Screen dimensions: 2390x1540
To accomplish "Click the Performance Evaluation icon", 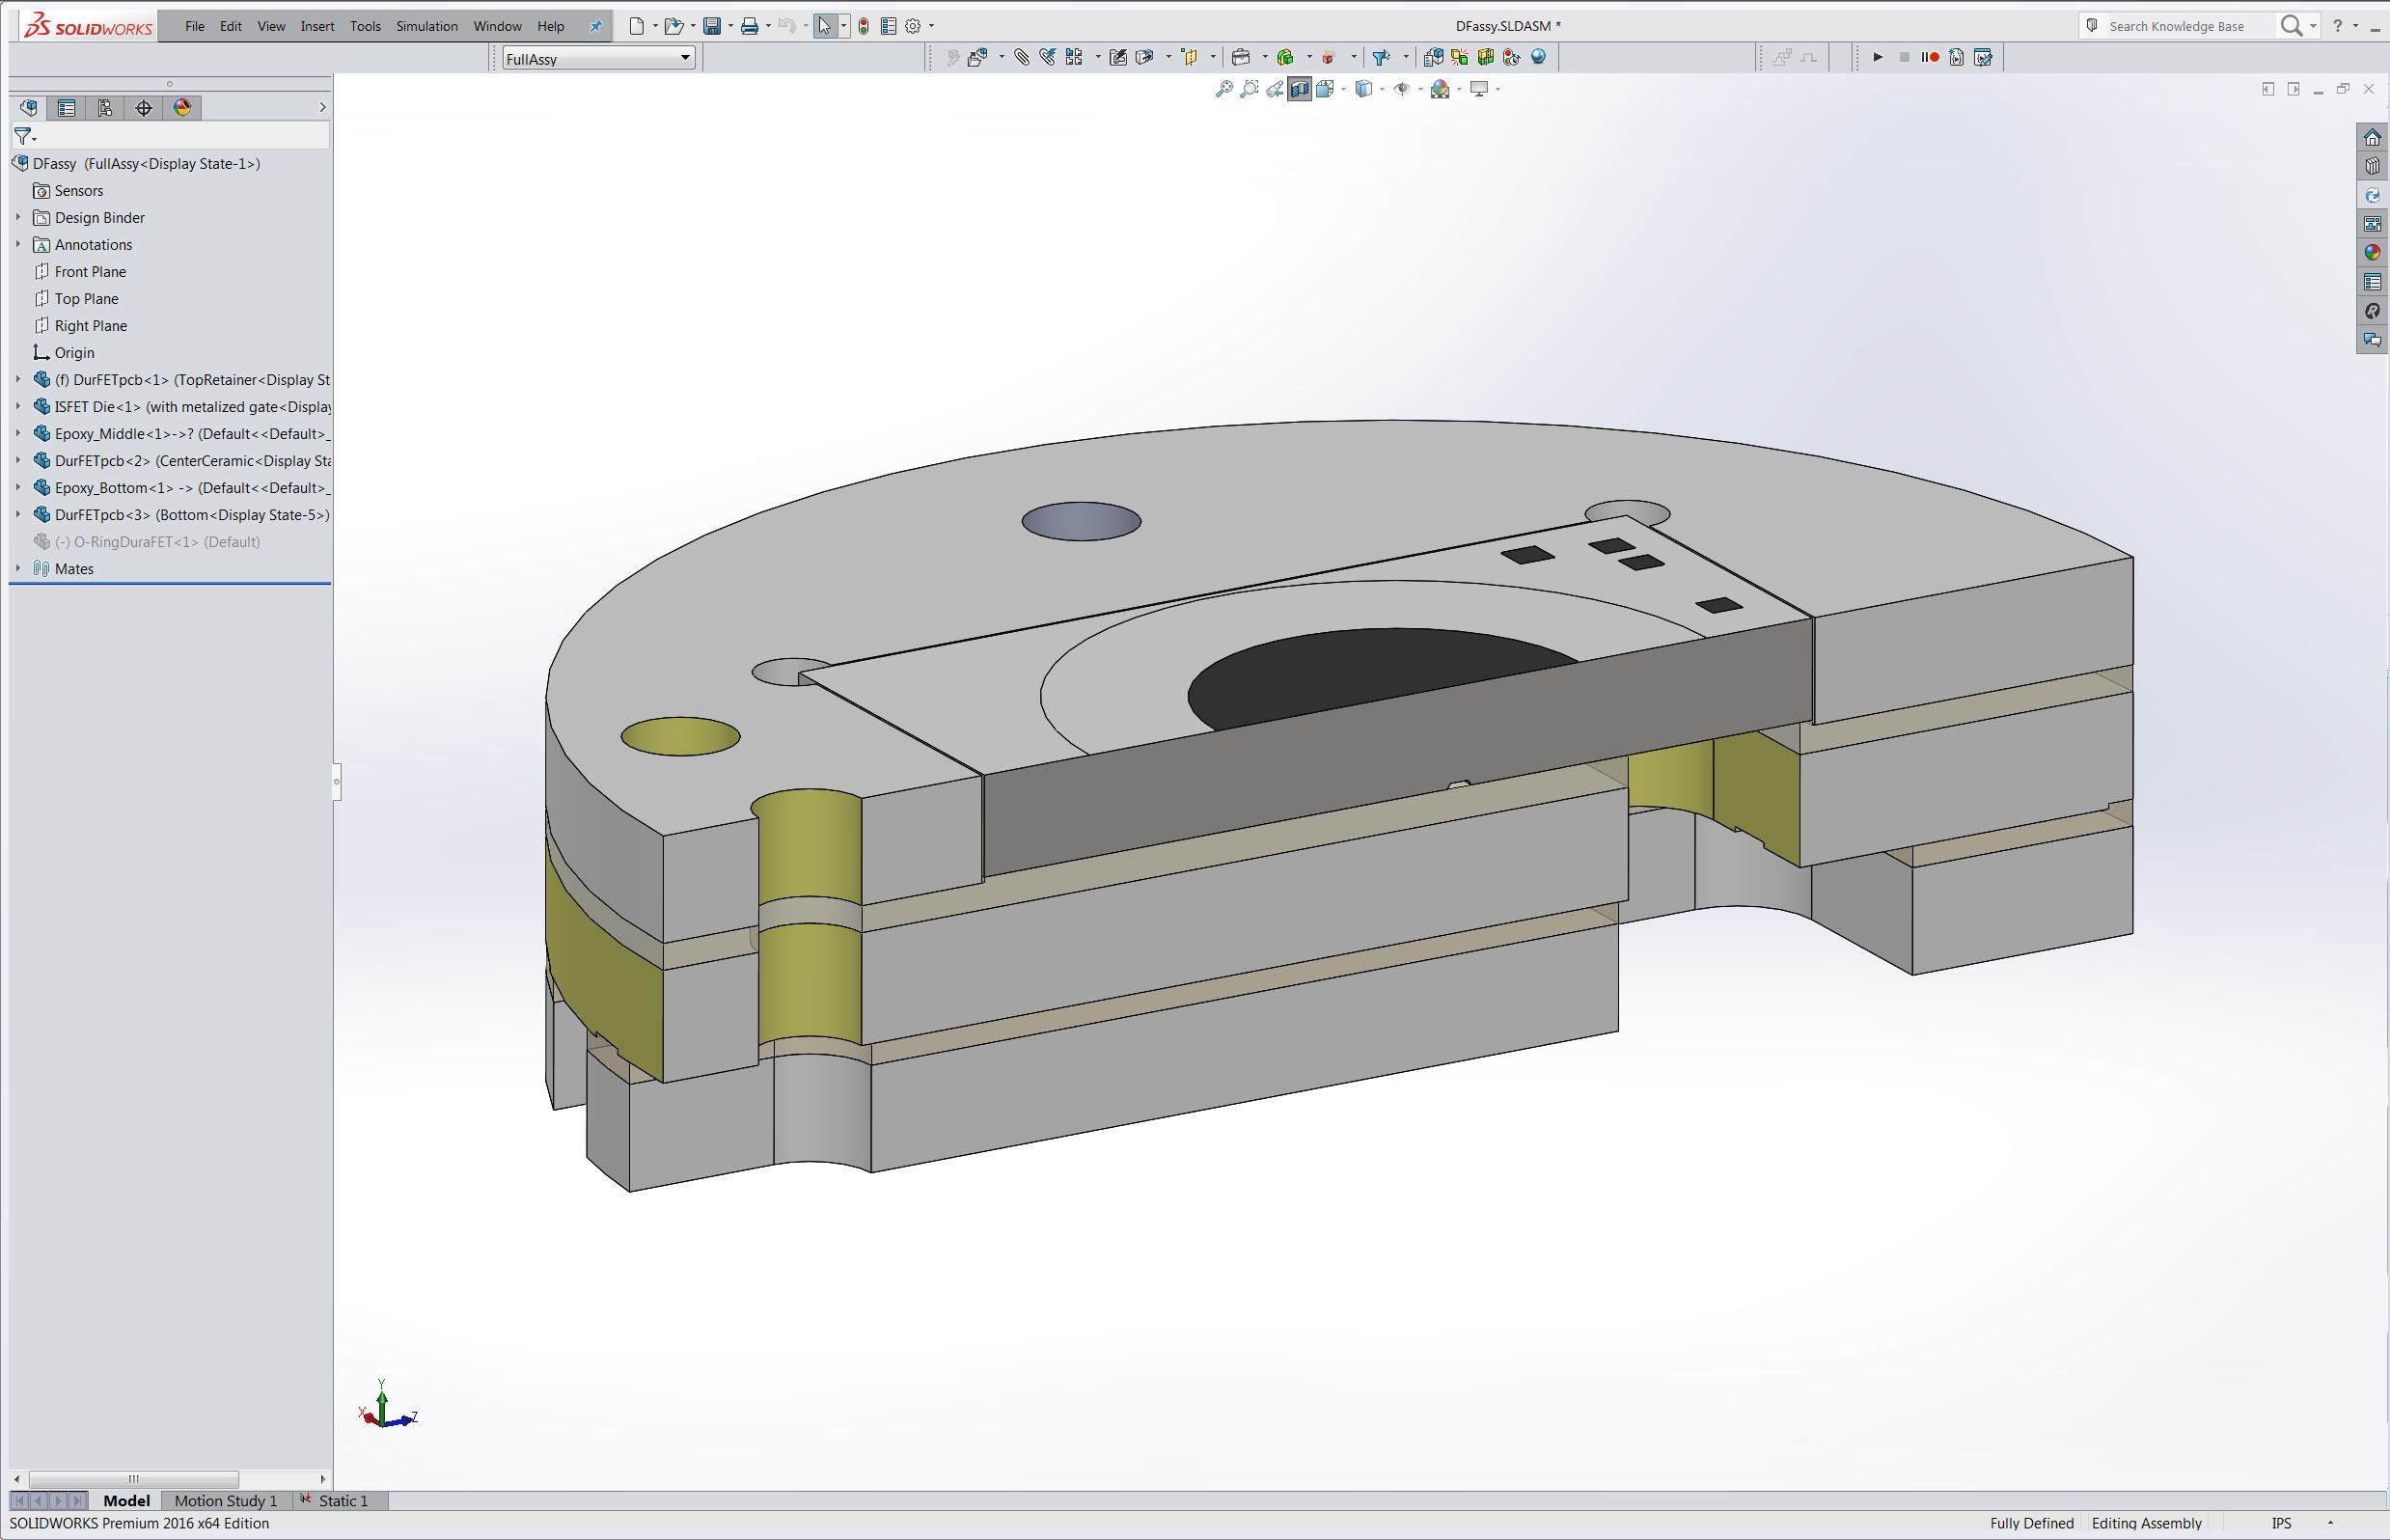I will tap(1512, 58).
